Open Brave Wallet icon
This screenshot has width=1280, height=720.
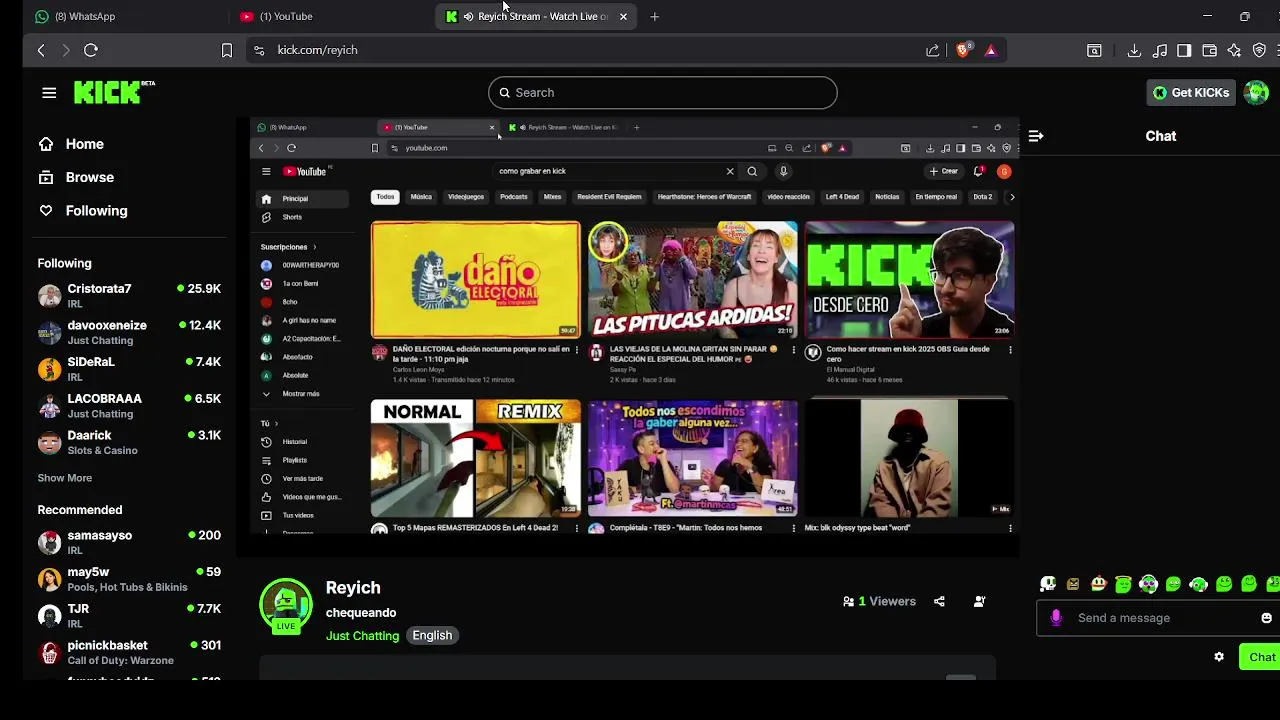(x=1209, y=50)
